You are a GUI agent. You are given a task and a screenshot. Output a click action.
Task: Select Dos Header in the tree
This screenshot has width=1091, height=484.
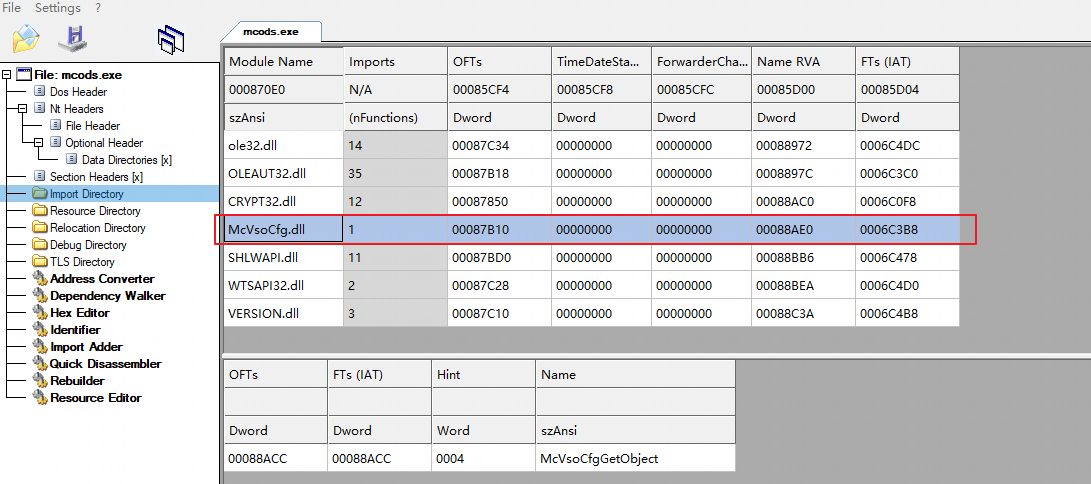point(79,92)
